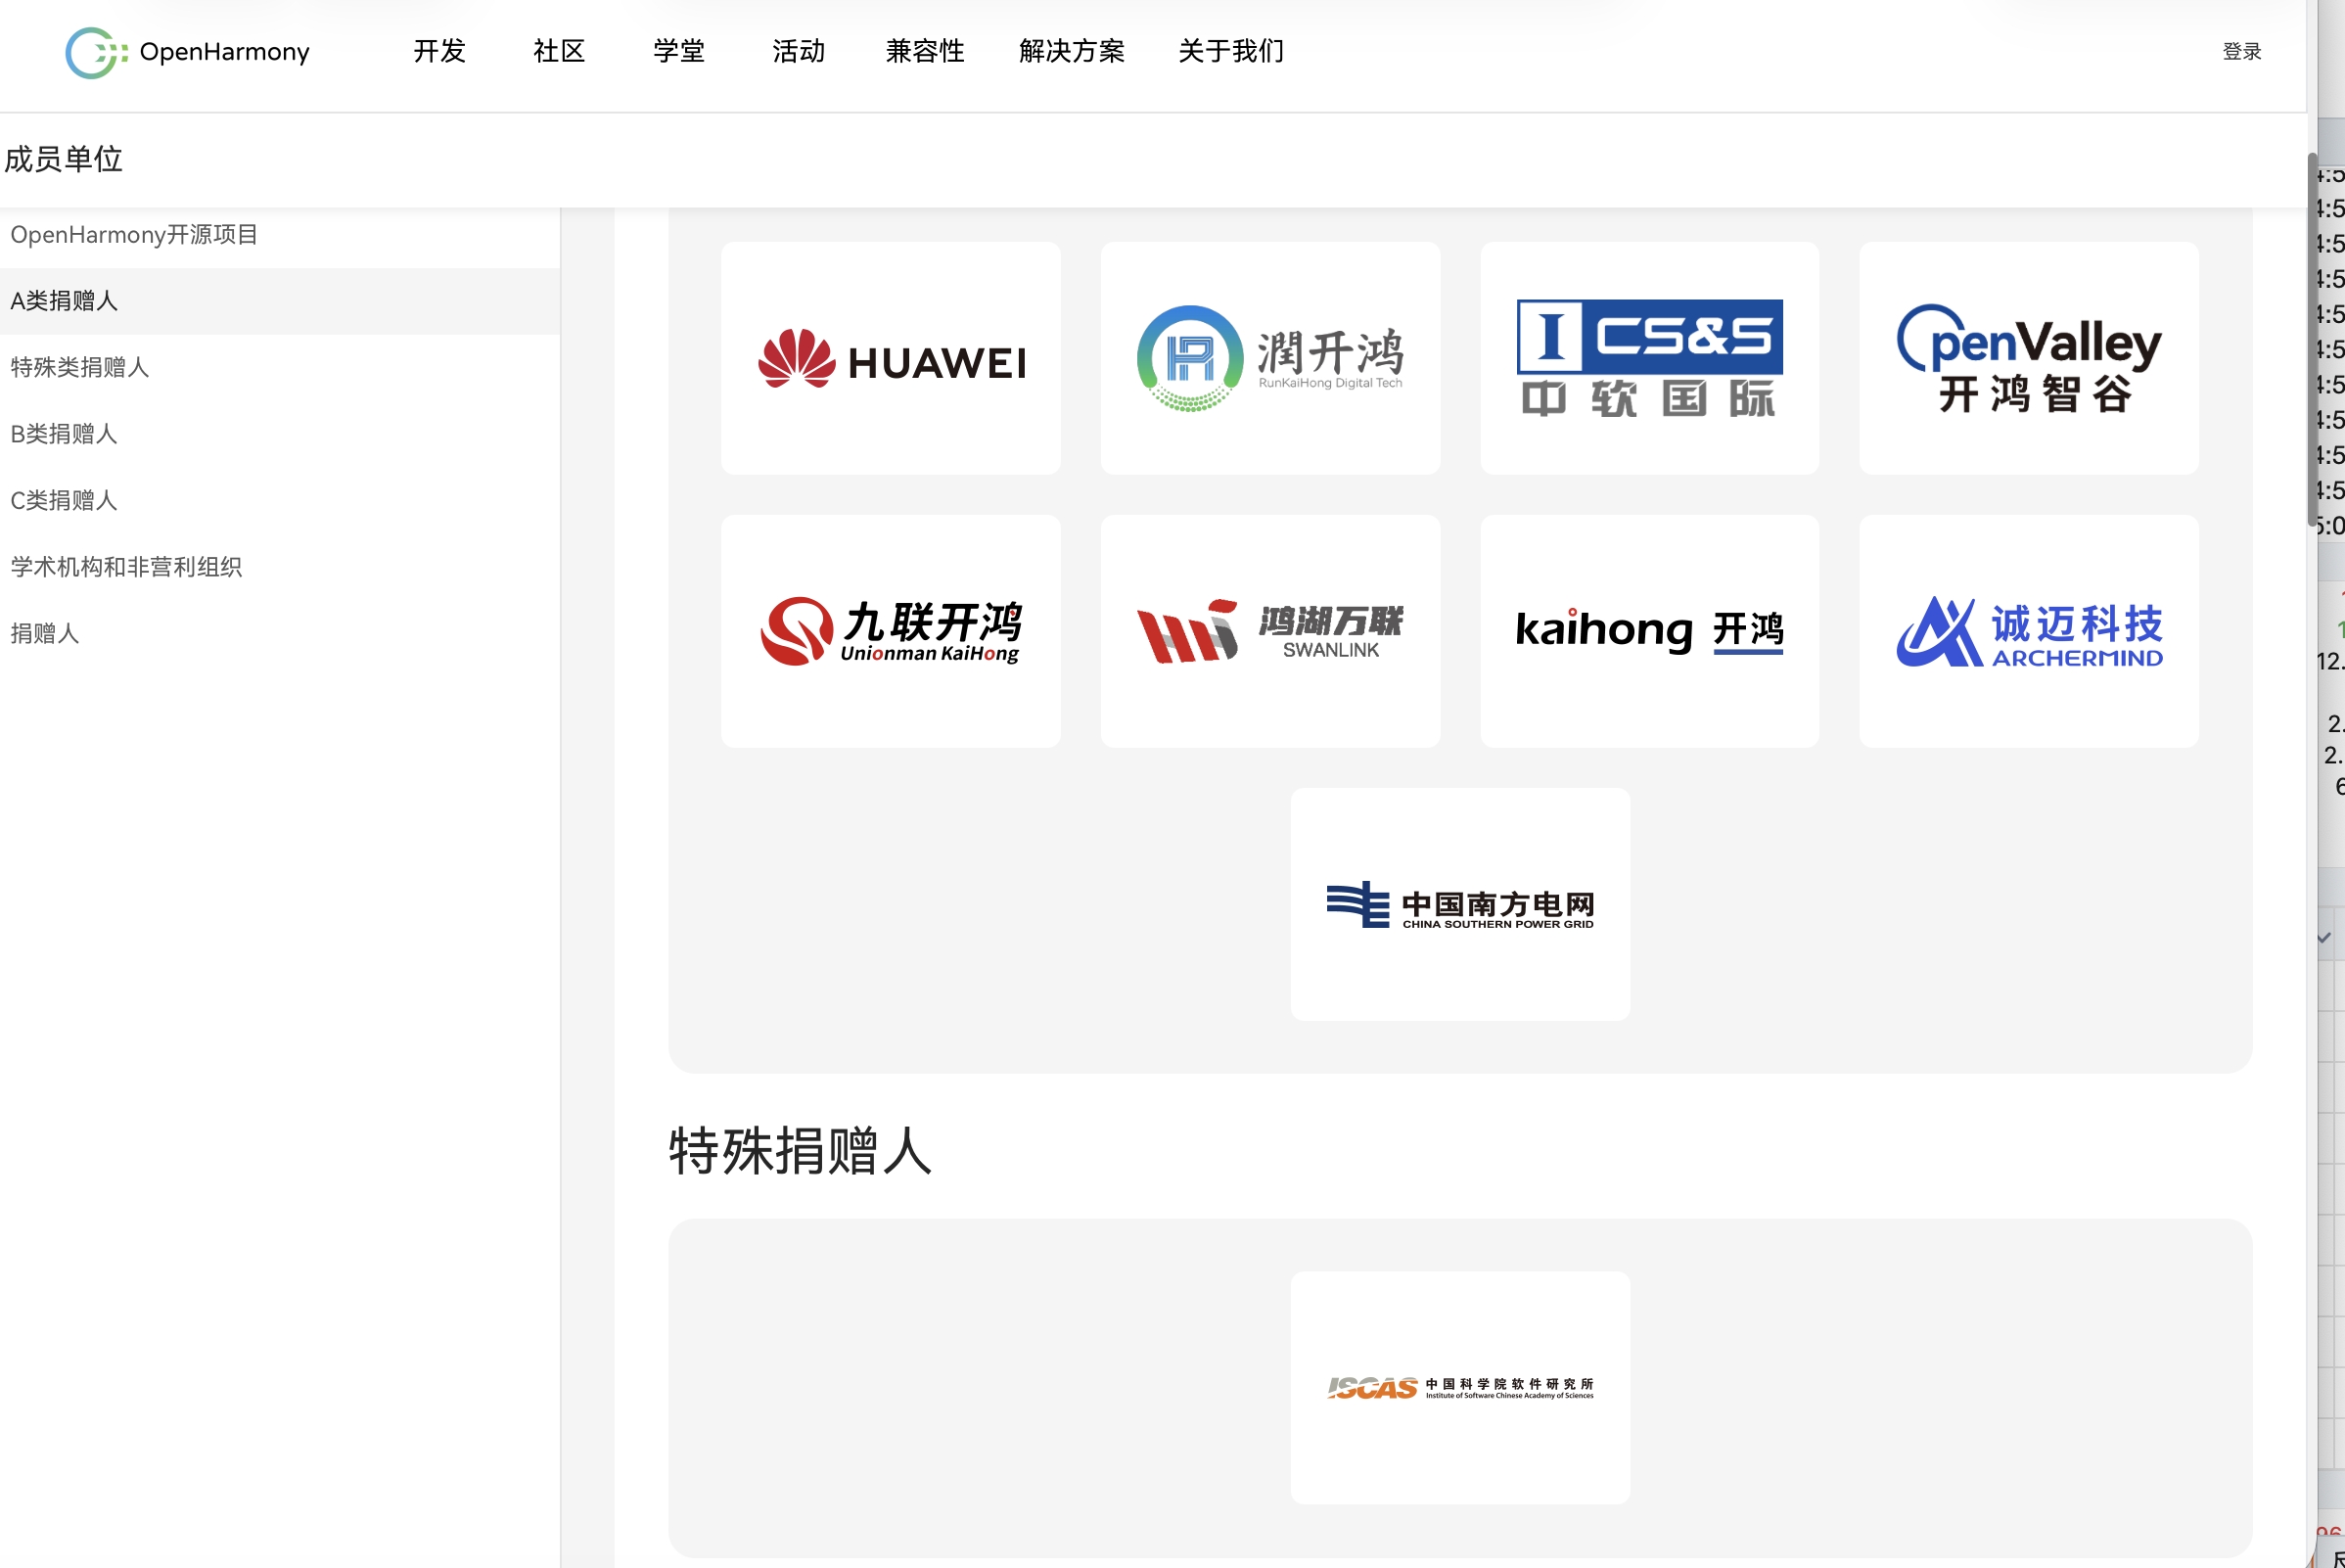This screenshot has height=1568, width=2345.
Task: Open the Unionman KaiHong 九联开鸿 logo
Action: pyautogui.click(x=890, y=631)
